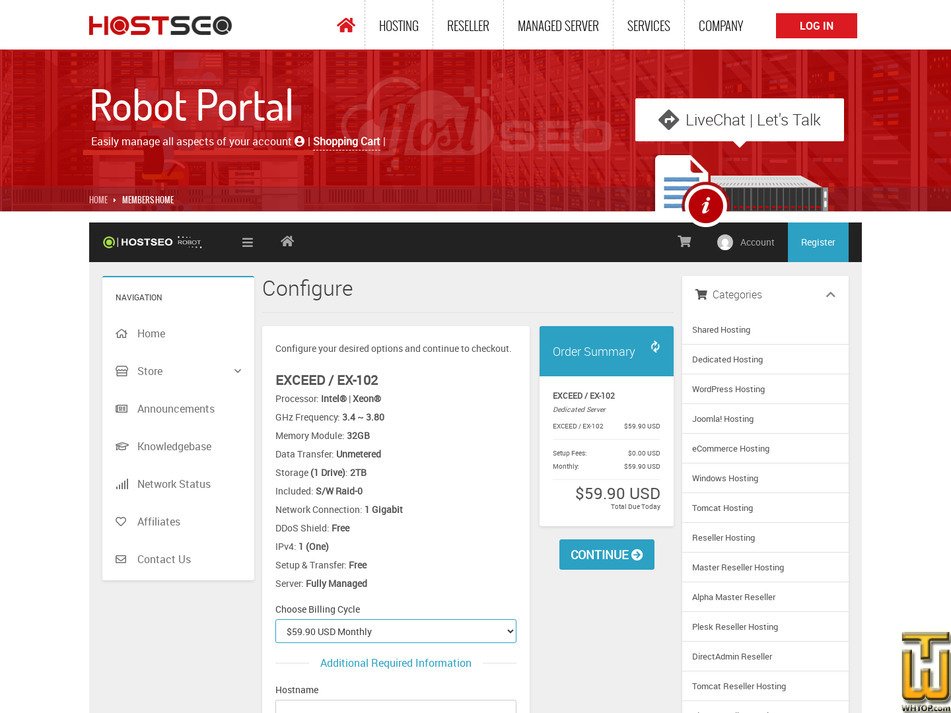Switch to the RESELLER menu
951x713 pixels.
point(468,25)
